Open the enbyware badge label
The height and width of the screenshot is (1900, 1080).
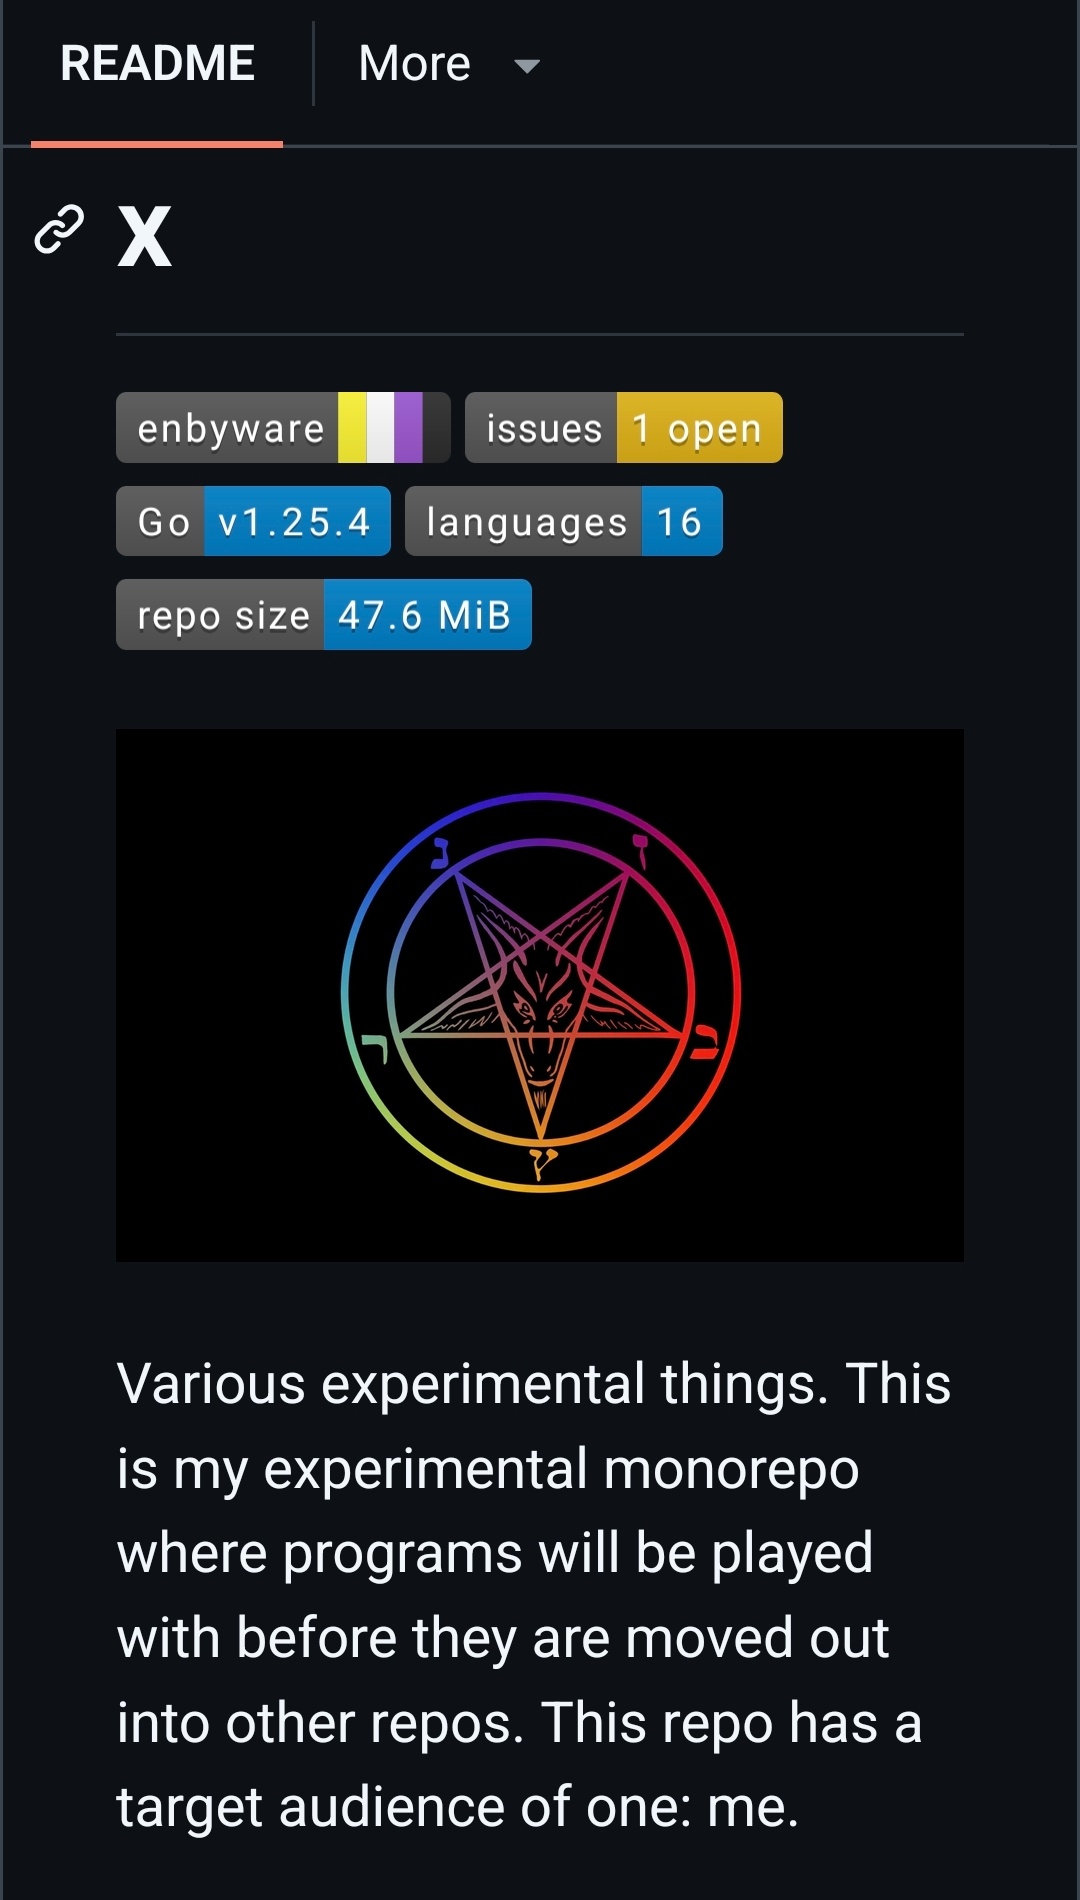click(230, 428)
